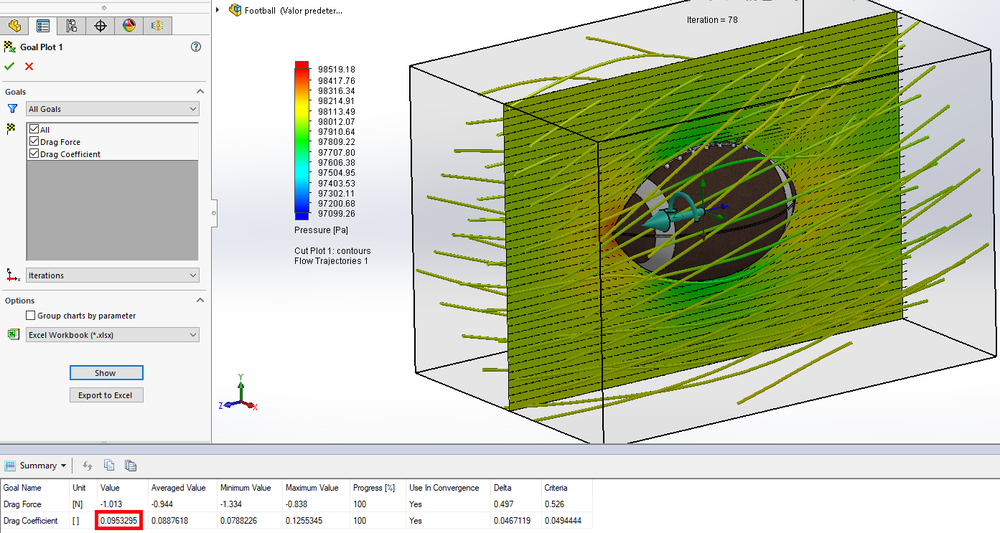The height and width of the screenshot is (533, 1000).
Task: Open the Excel Workbook format dropdown
Action: click(112, 335)
